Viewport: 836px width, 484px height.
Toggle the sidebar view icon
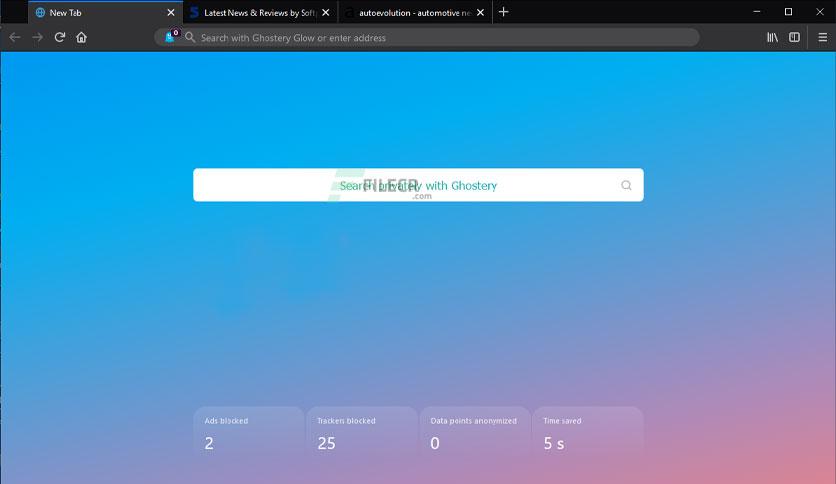tap(794, 37)
